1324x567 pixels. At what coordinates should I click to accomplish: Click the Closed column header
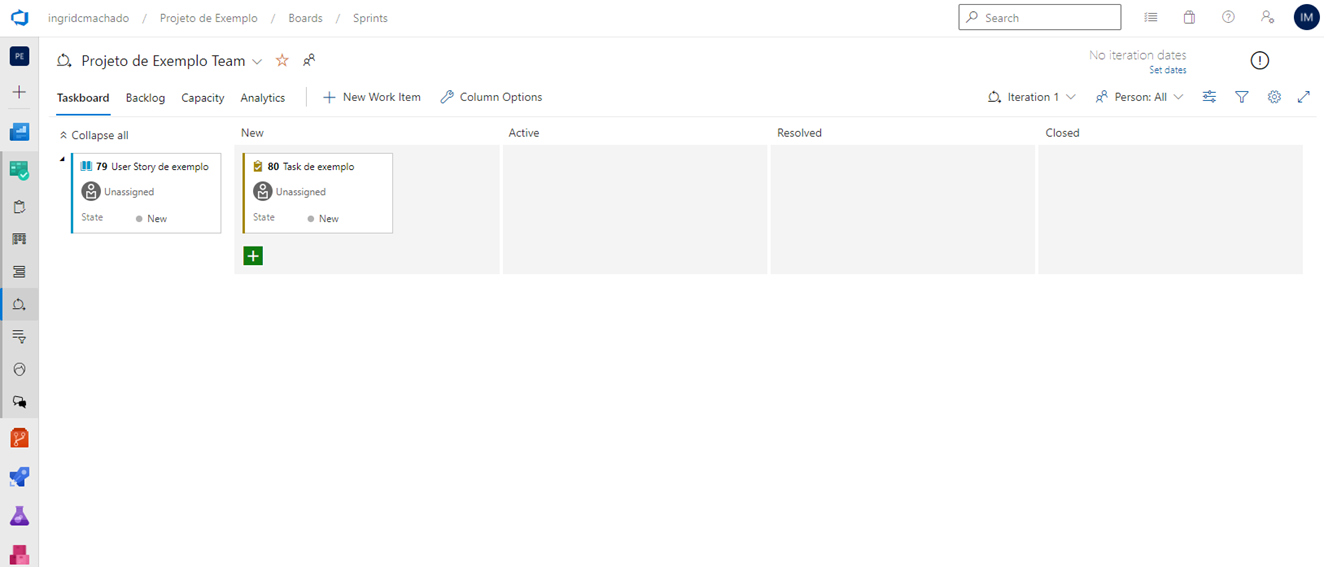pos(1062,133)
